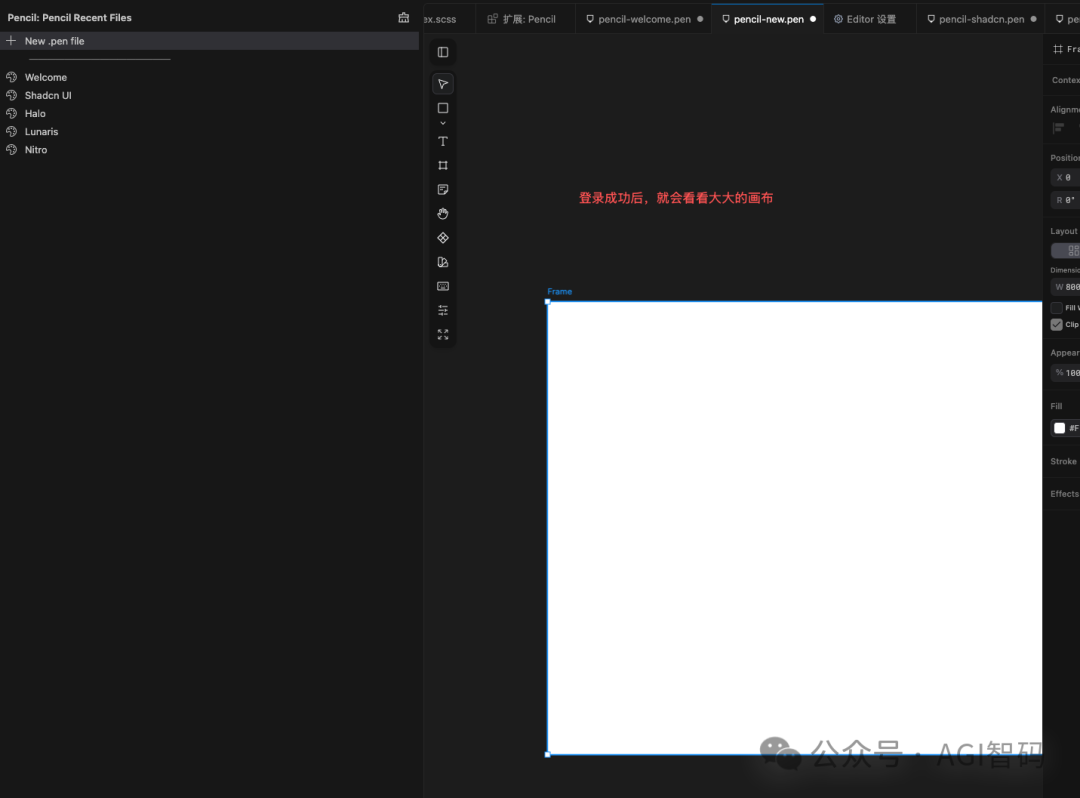Click the plus icon beside New .pen file
The height and width of the screenshot is (798, 1080).
click(x=11, y=41)
